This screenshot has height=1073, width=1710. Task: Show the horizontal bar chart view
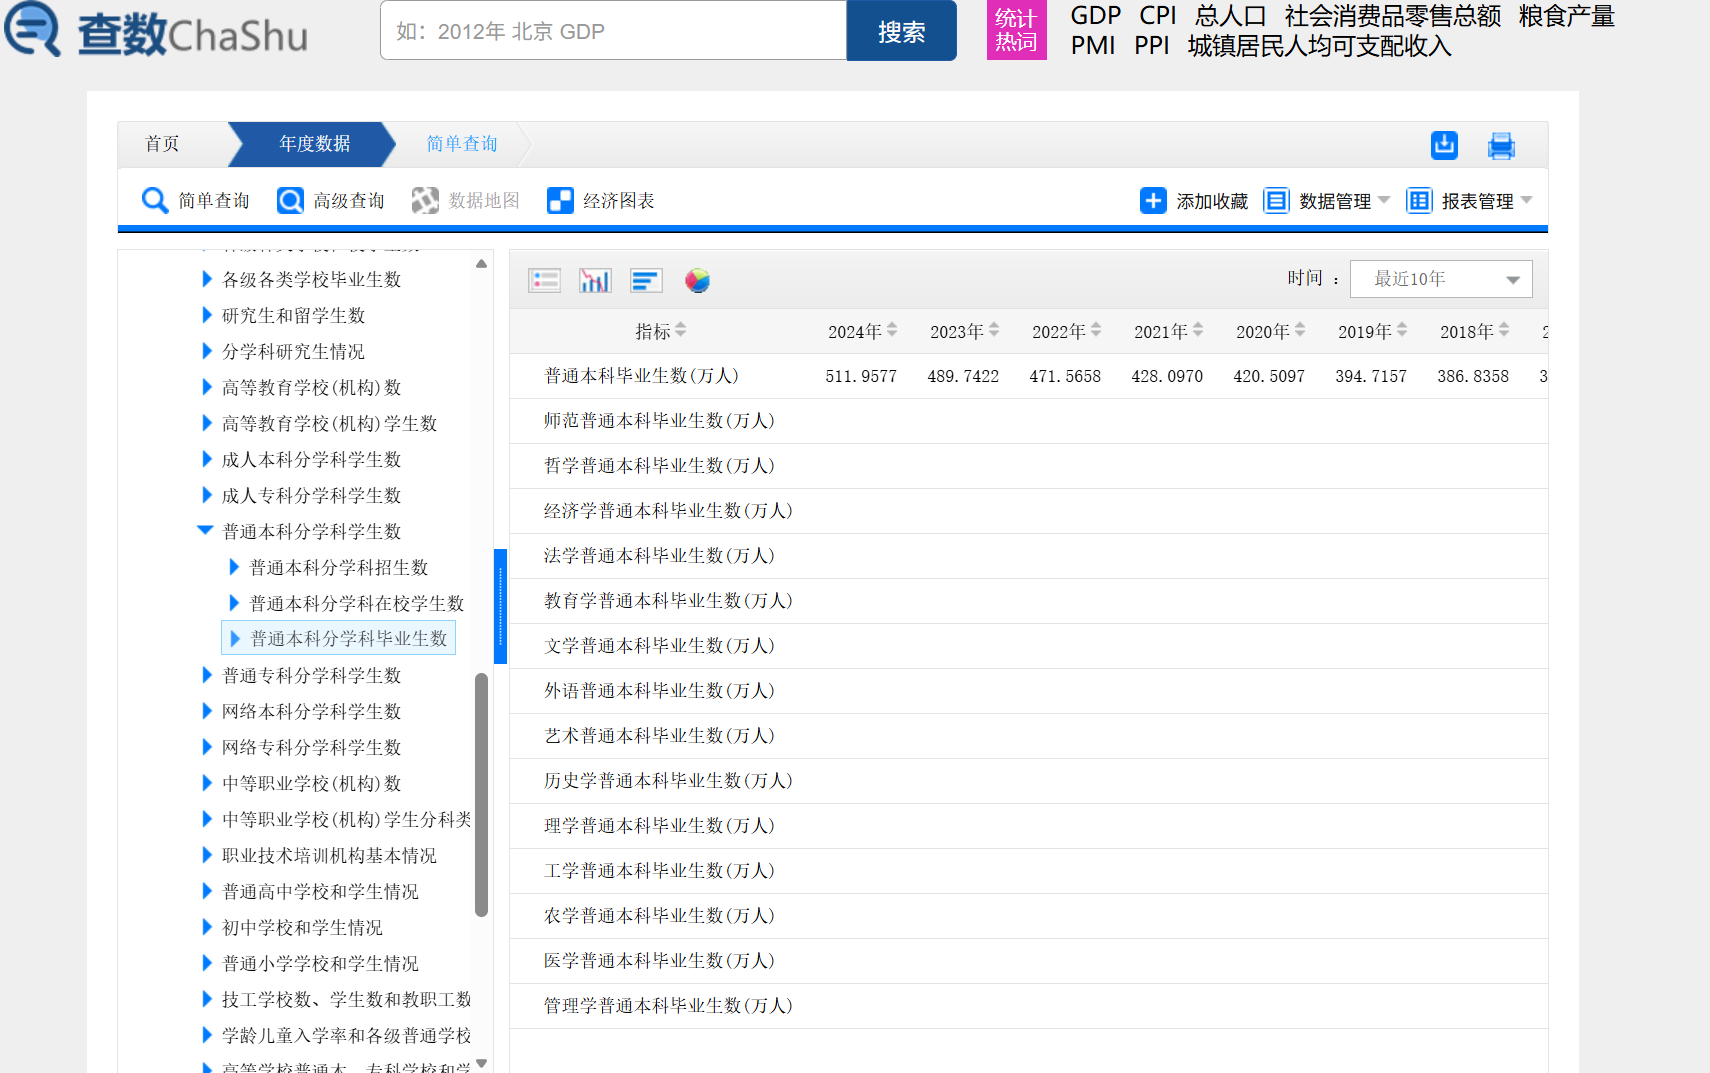pyautogui.click(x=646, y=281)
